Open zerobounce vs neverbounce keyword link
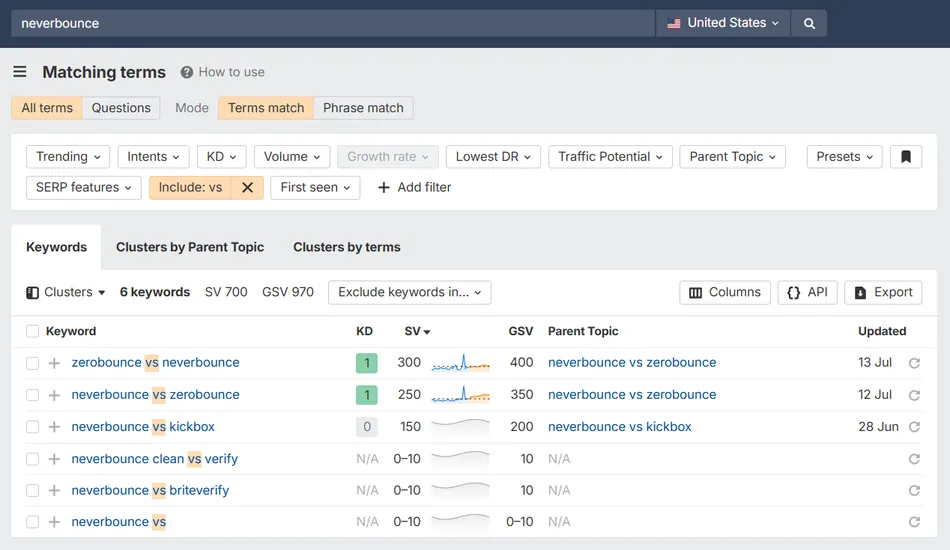The image size is (950, 550). pyautogui.click(x=155, y=362)
